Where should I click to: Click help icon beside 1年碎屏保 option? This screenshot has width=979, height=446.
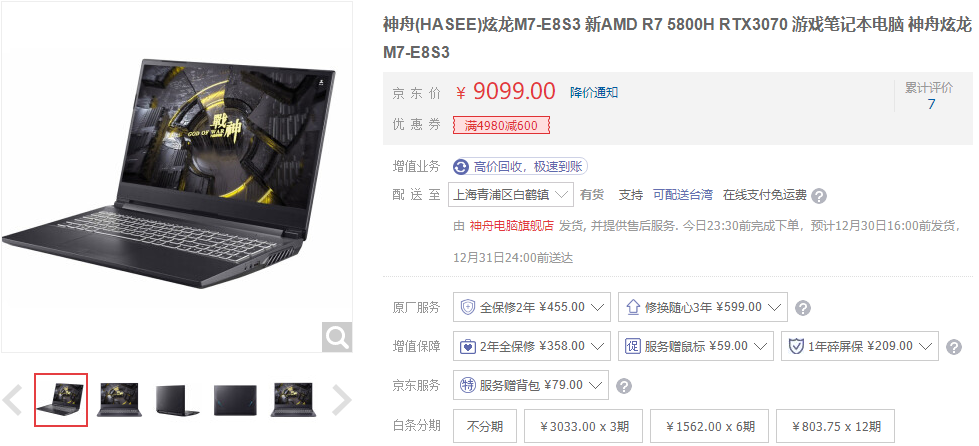click(x=953, y=347)
